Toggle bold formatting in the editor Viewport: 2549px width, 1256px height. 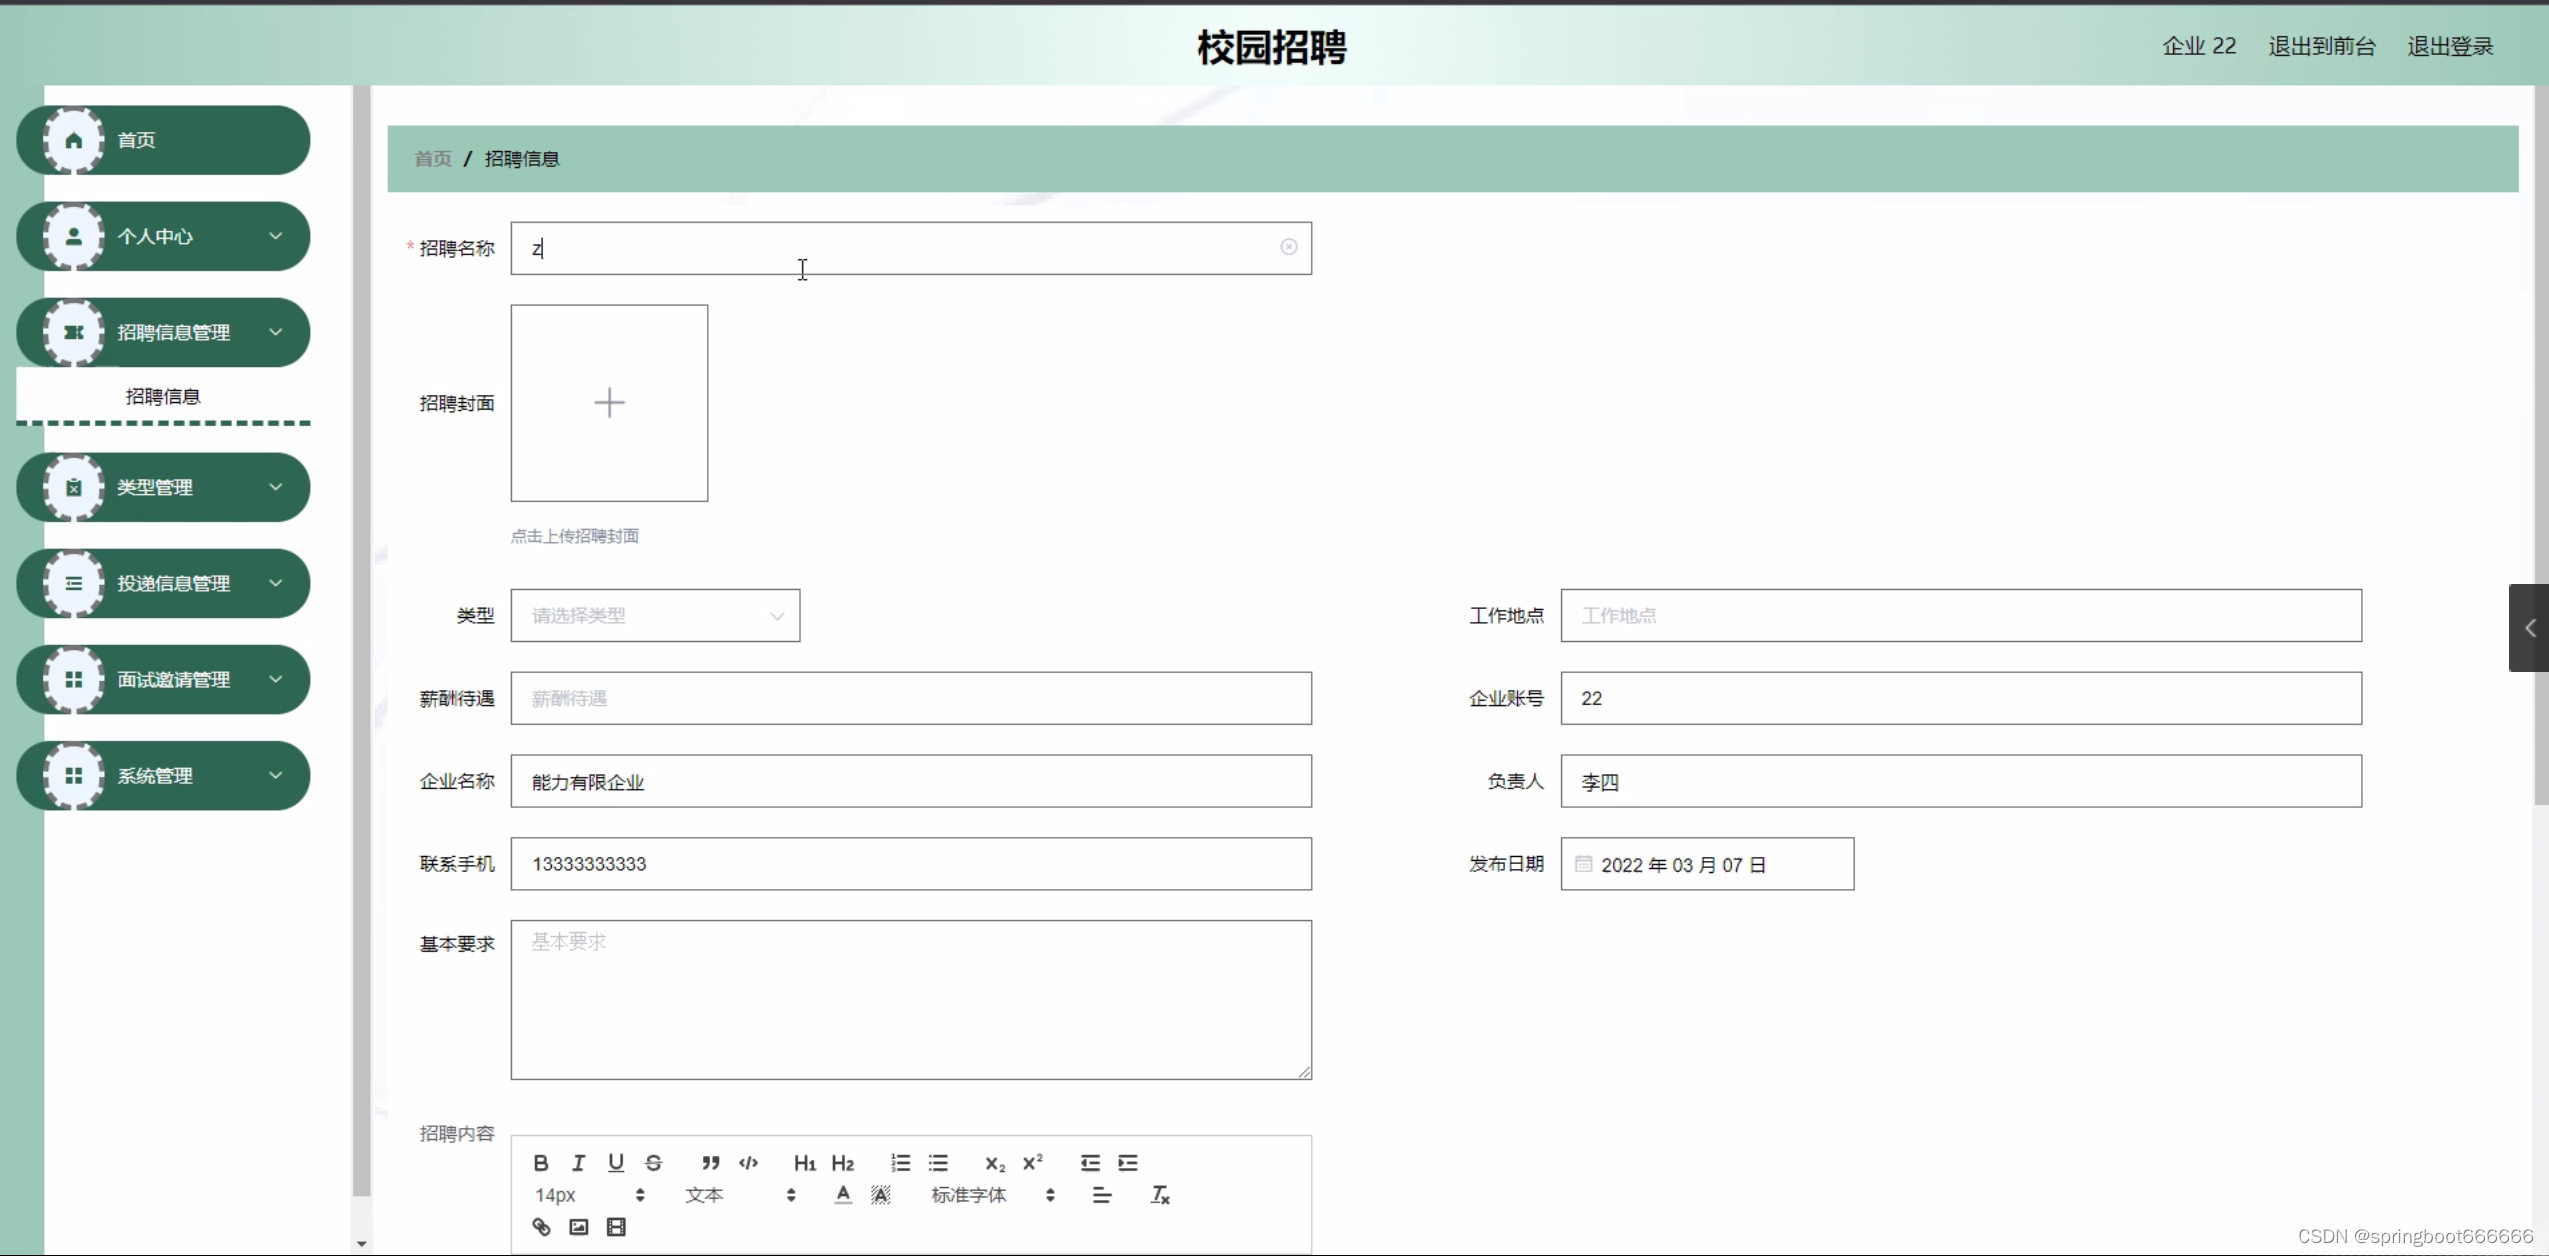pyautogui.click(x=541, y=1162)
